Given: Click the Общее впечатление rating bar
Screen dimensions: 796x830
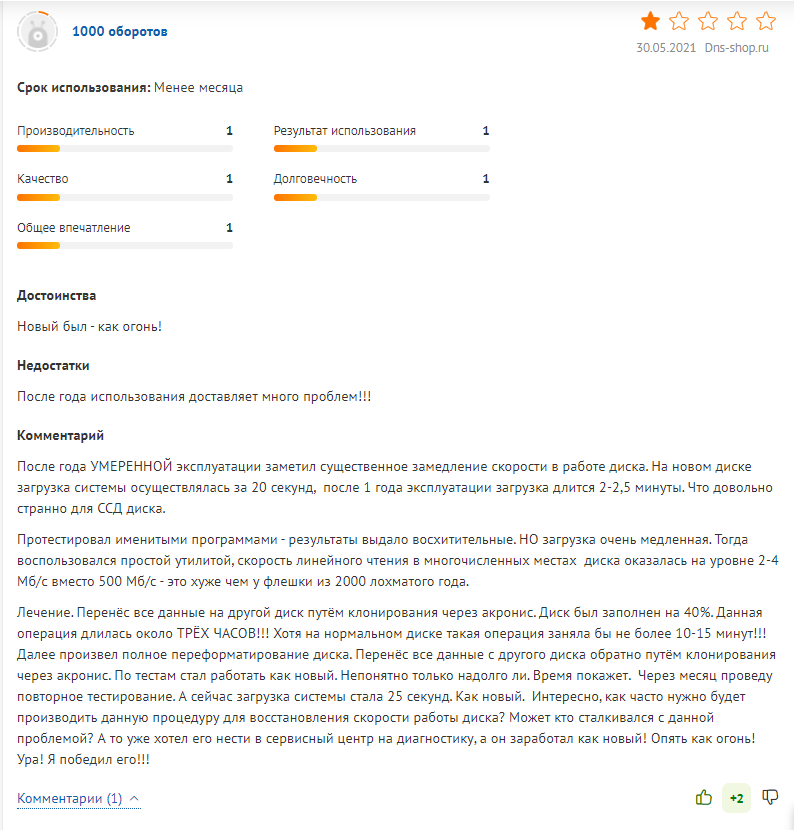Looking at the screenshot, I should point(125,245).
